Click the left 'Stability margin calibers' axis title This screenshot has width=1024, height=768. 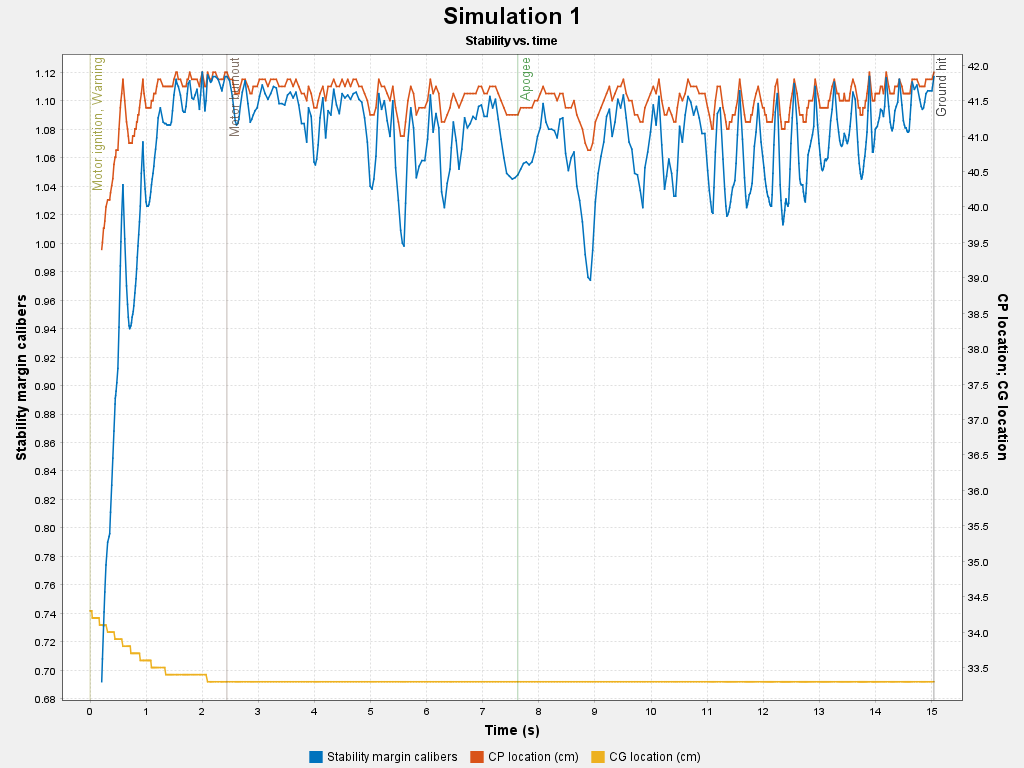tap(21, 377)
